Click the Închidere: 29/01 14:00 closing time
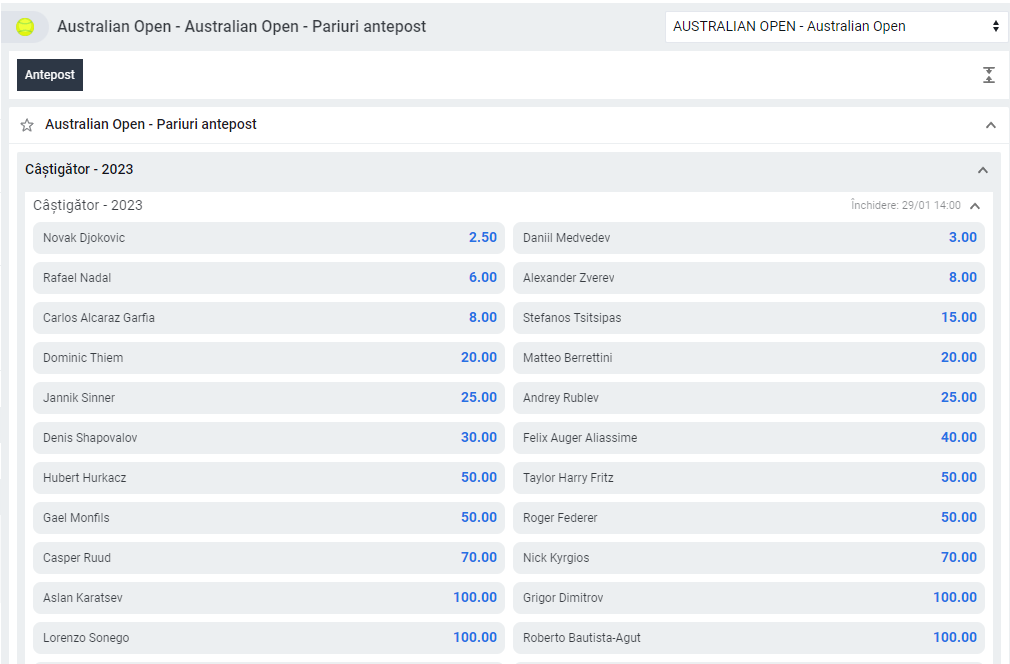The image size is (1010, 664). (x=906, y=205)
